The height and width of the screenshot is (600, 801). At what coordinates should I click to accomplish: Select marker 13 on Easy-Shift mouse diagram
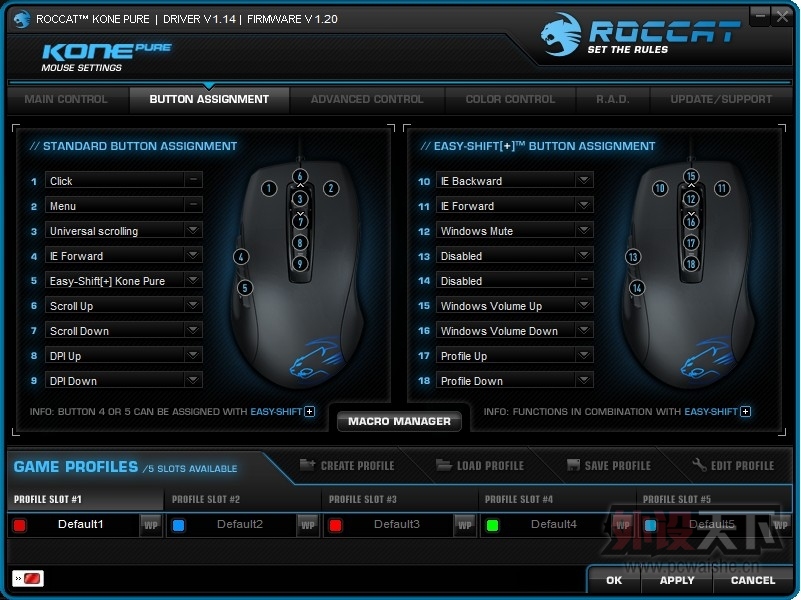[633, 257]
